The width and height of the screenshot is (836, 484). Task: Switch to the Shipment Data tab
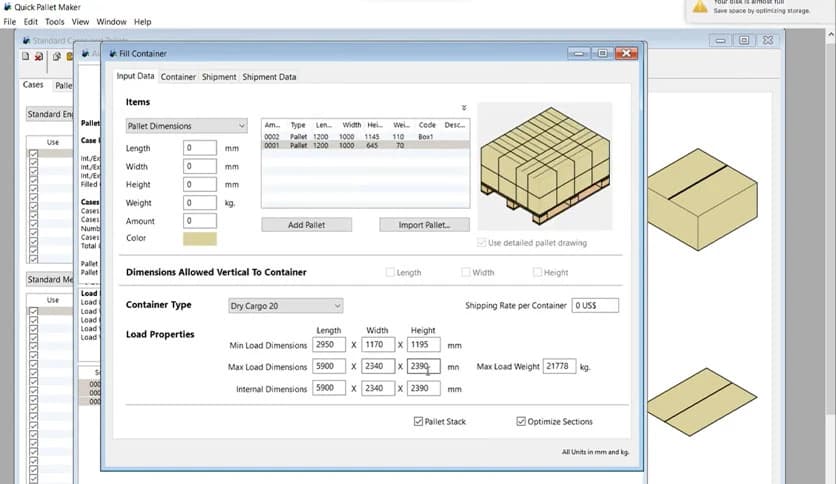[x=269, y=77]
